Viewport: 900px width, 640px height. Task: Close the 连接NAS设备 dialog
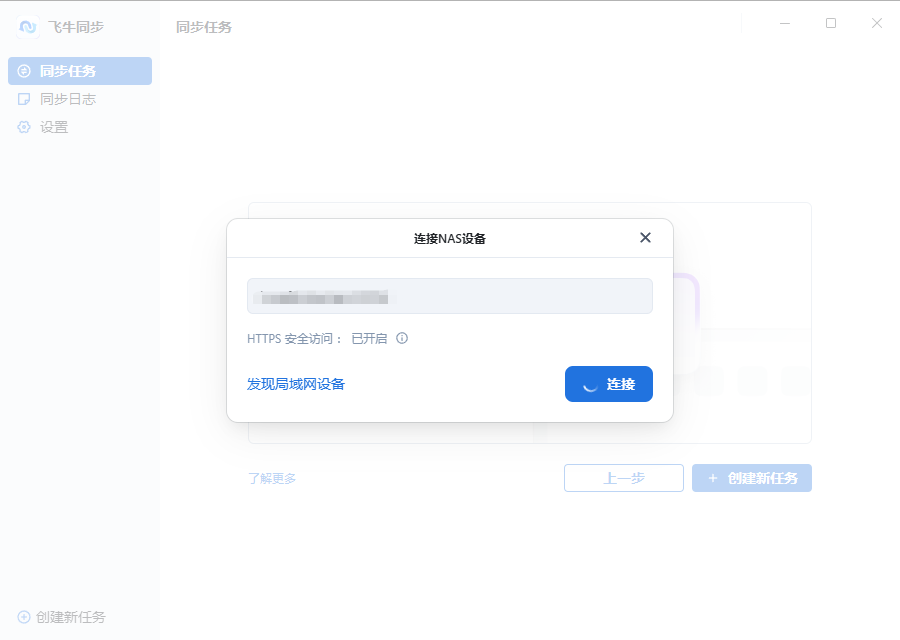click(645, 238)
